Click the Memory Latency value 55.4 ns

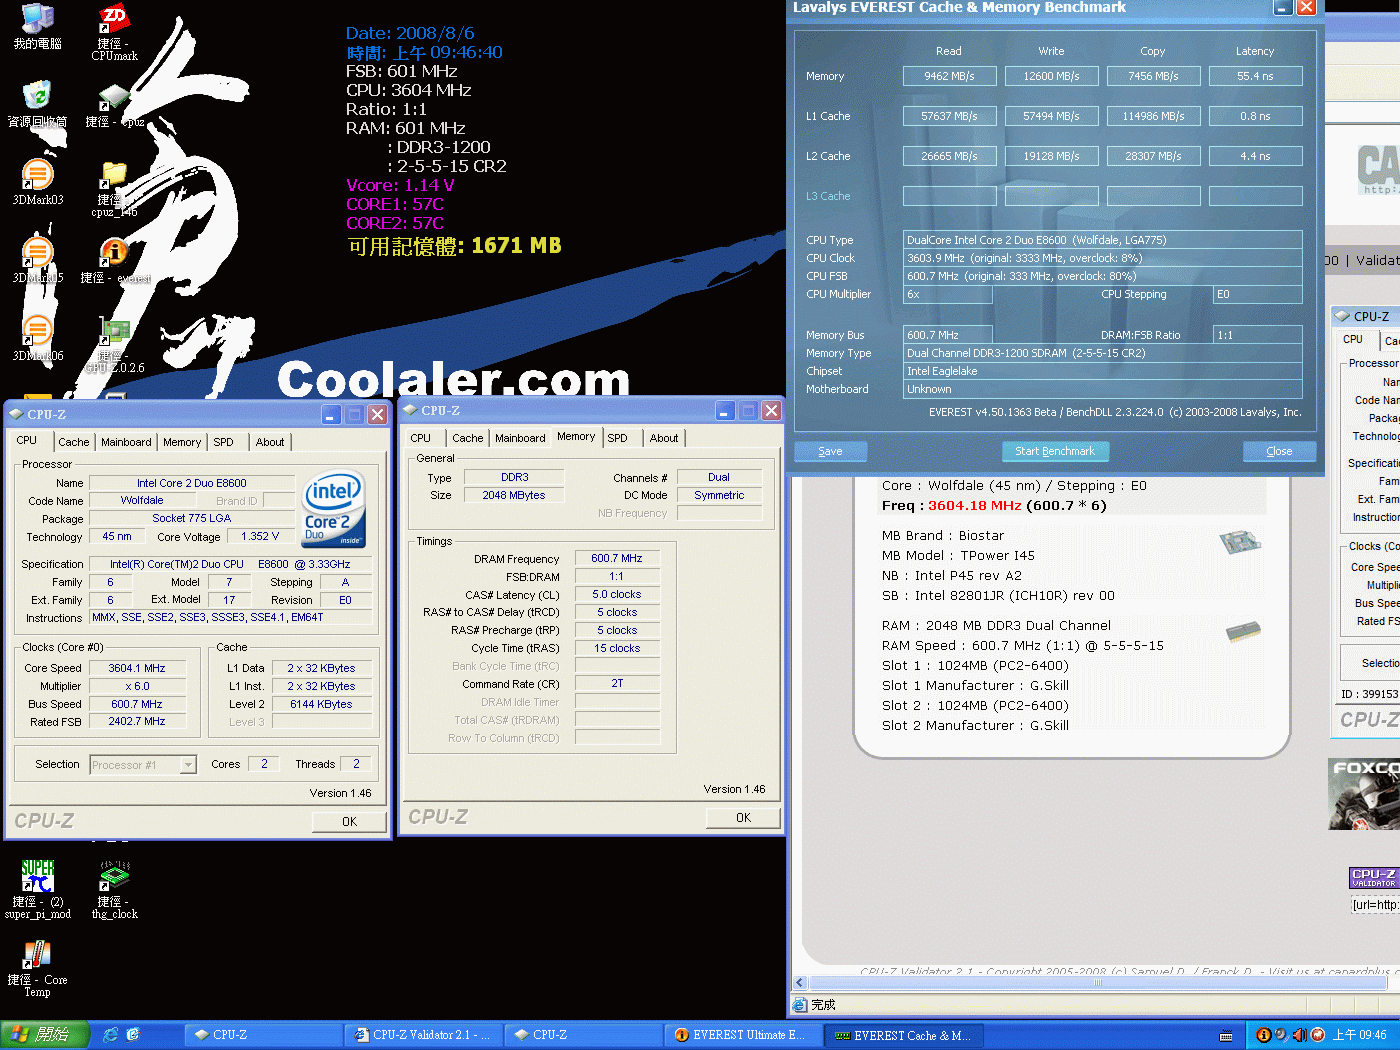tap(1255, 76)
